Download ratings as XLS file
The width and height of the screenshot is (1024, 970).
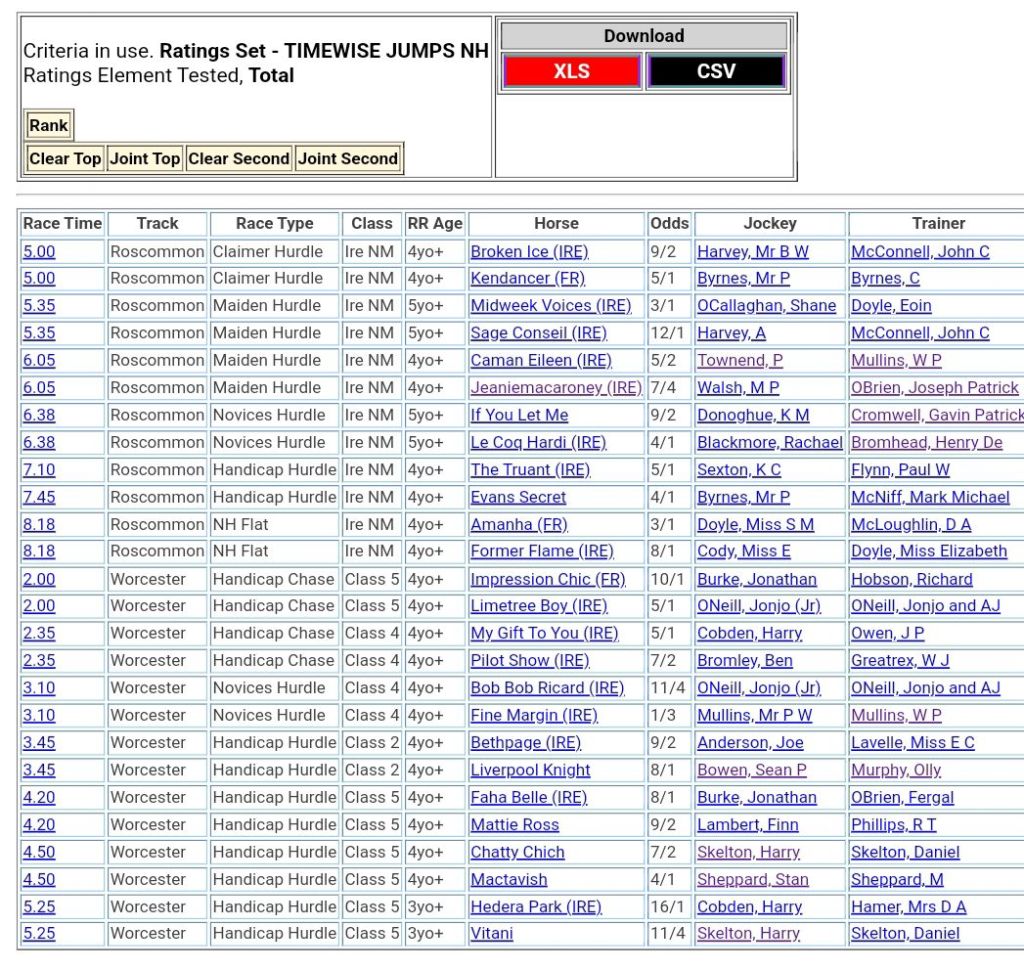pyautogui.click(x=571, y=72)
